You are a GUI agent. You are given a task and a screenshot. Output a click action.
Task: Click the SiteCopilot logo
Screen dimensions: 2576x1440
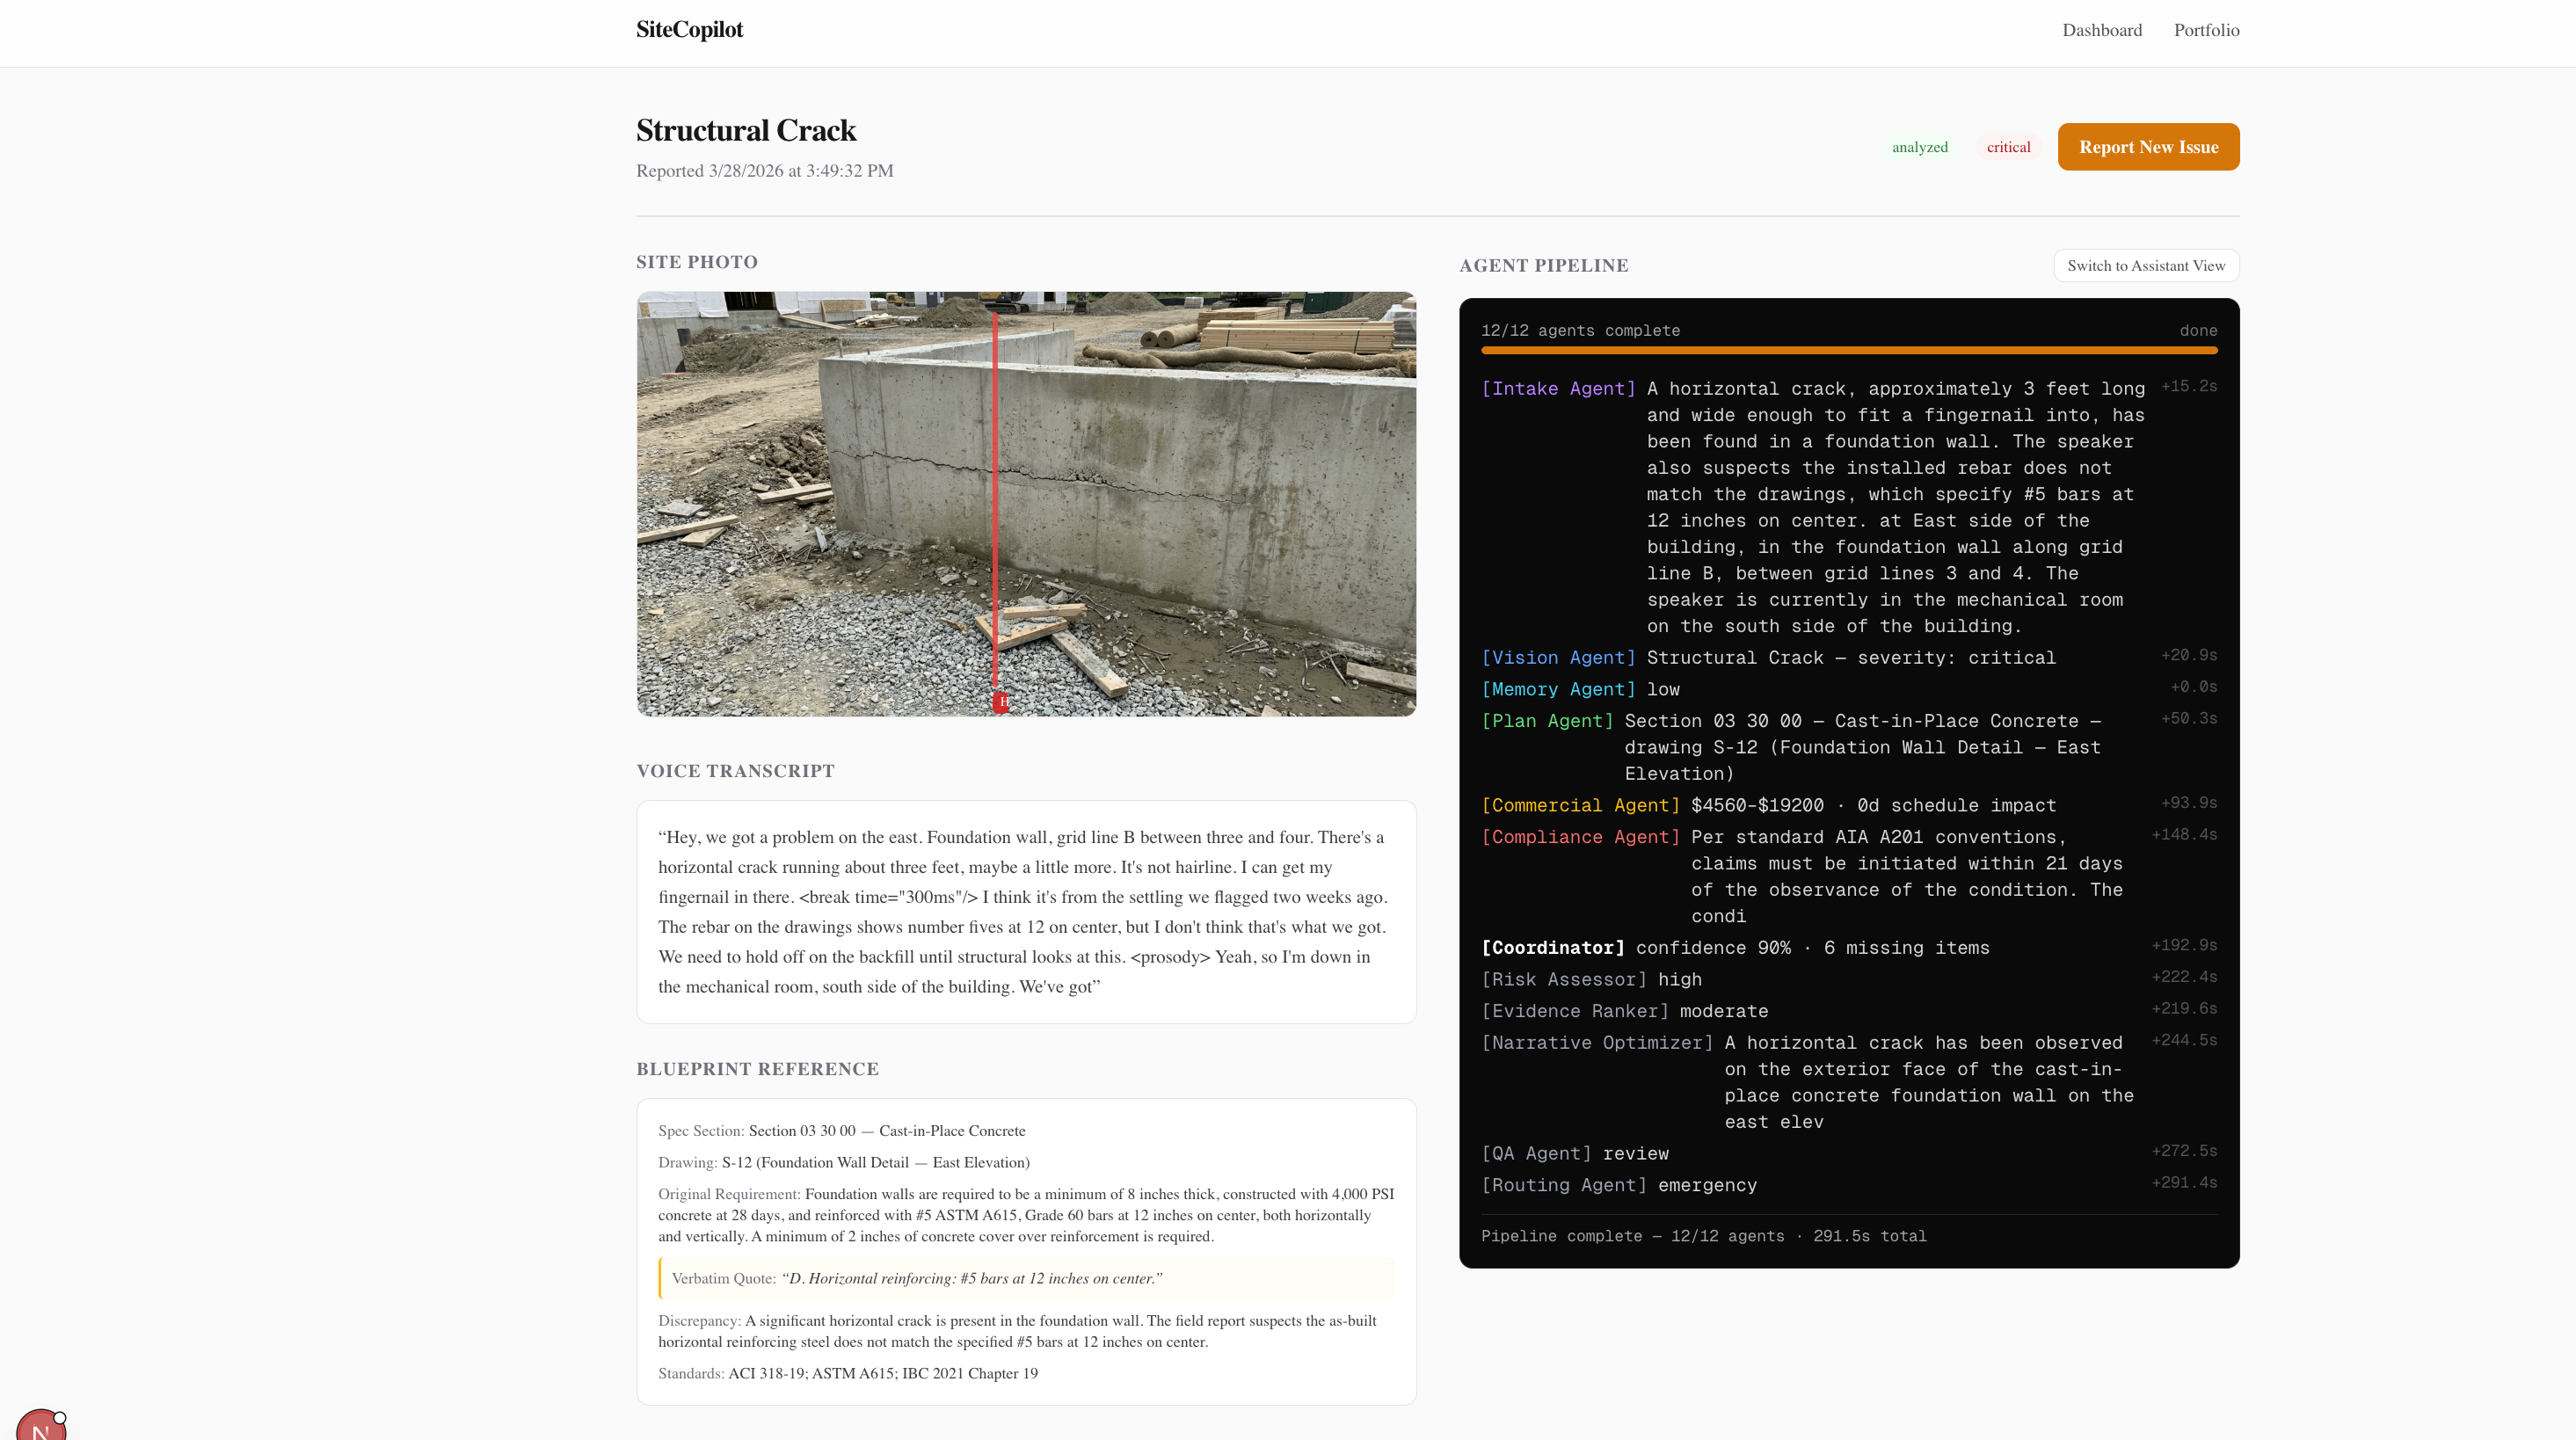[689, 30]
